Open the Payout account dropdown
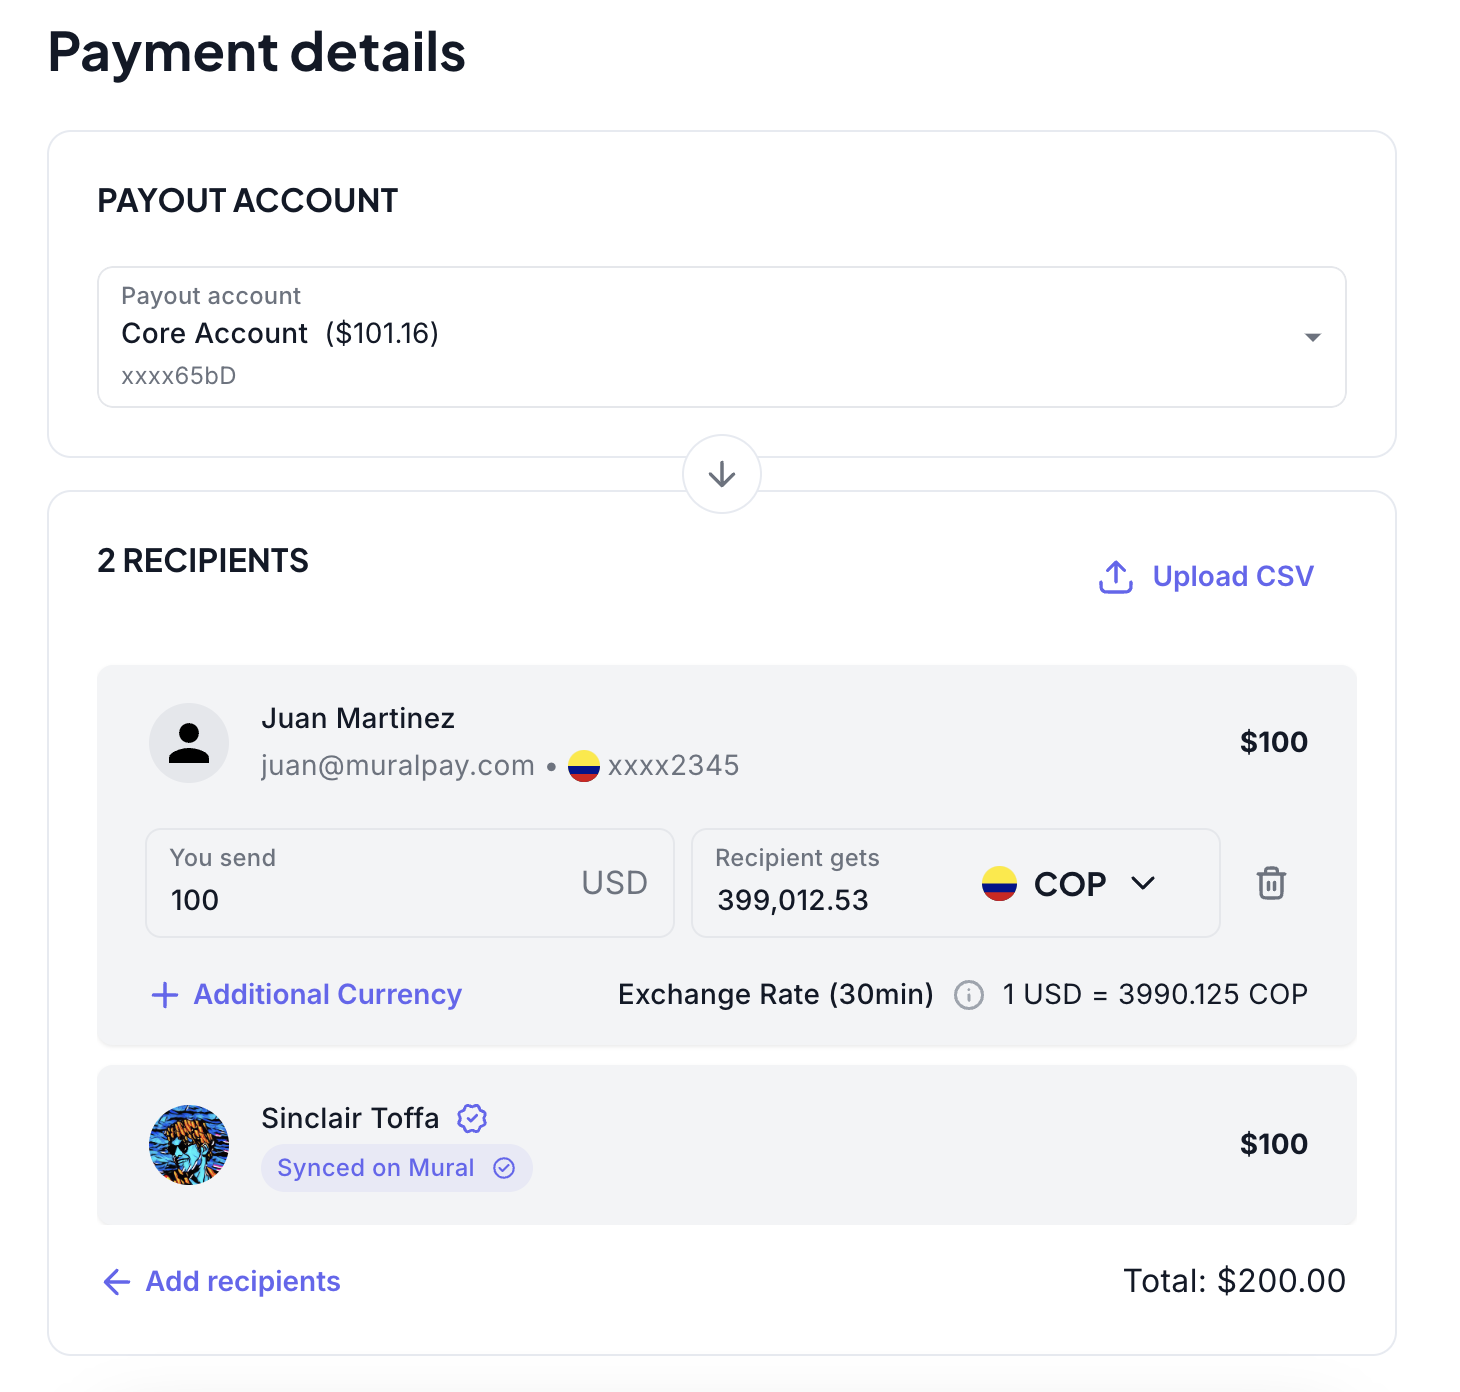 pyautogui.click(x=721, y=337)
